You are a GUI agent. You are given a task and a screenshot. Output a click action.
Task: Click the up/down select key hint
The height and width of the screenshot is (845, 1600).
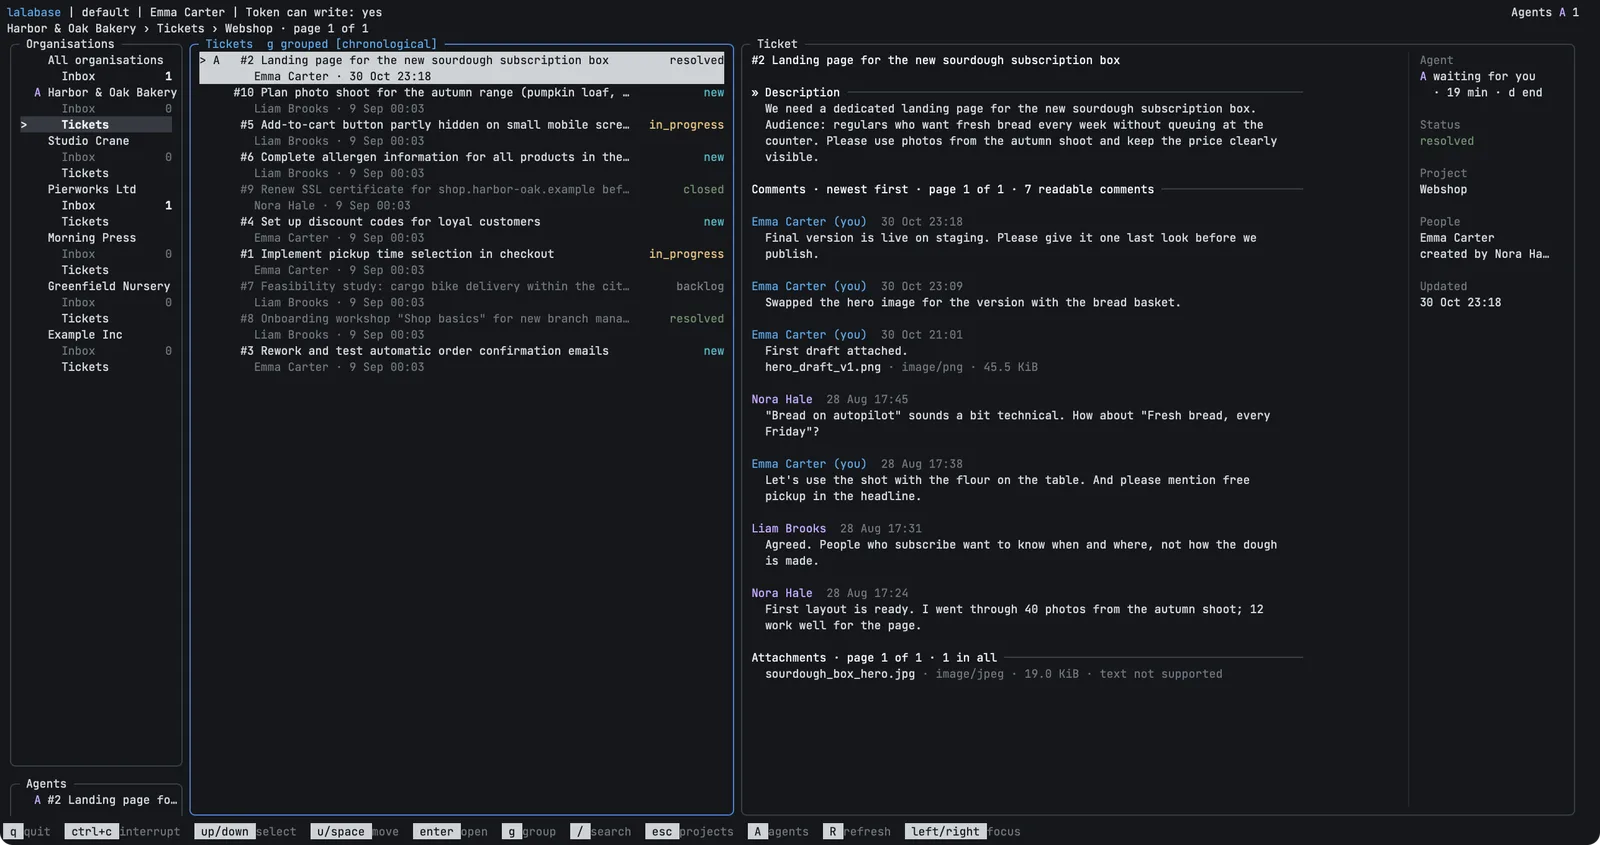click(245, 831)
